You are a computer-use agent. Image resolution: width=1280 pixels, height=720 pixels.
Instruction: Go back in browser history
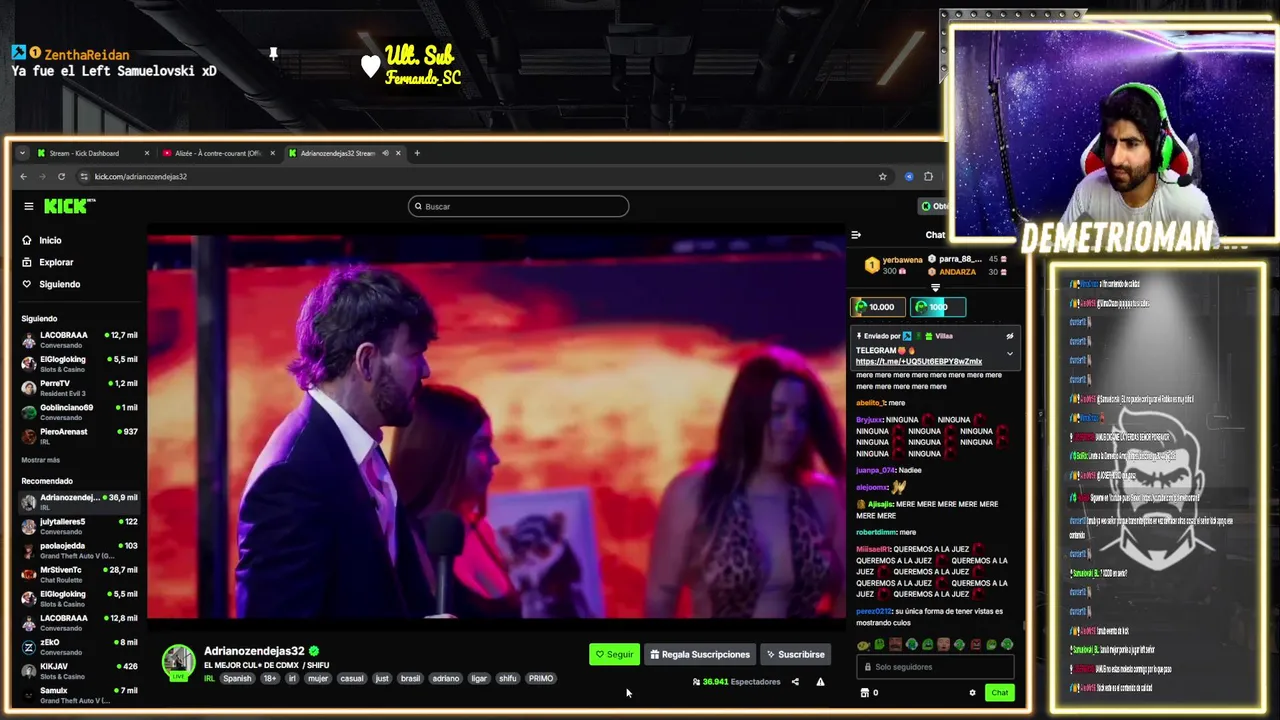pos(24,177)
